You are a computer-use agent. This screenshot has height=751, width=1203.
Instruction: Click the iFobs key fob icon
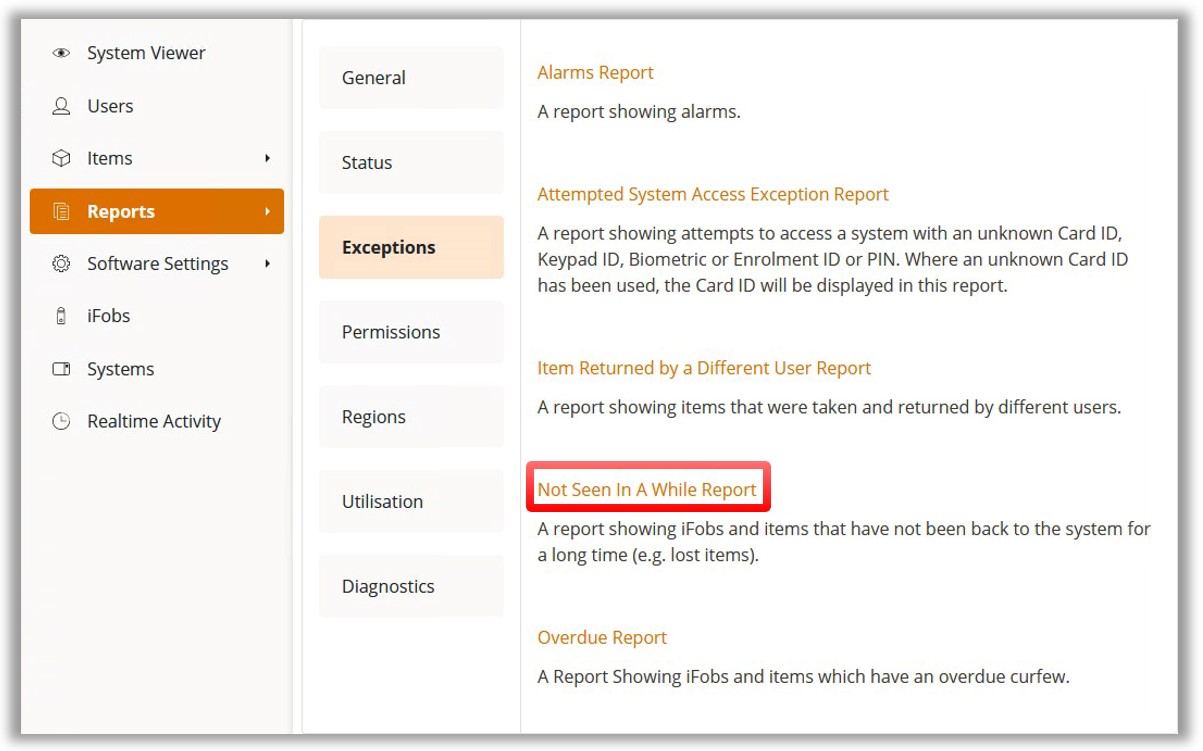coord(61,316)
